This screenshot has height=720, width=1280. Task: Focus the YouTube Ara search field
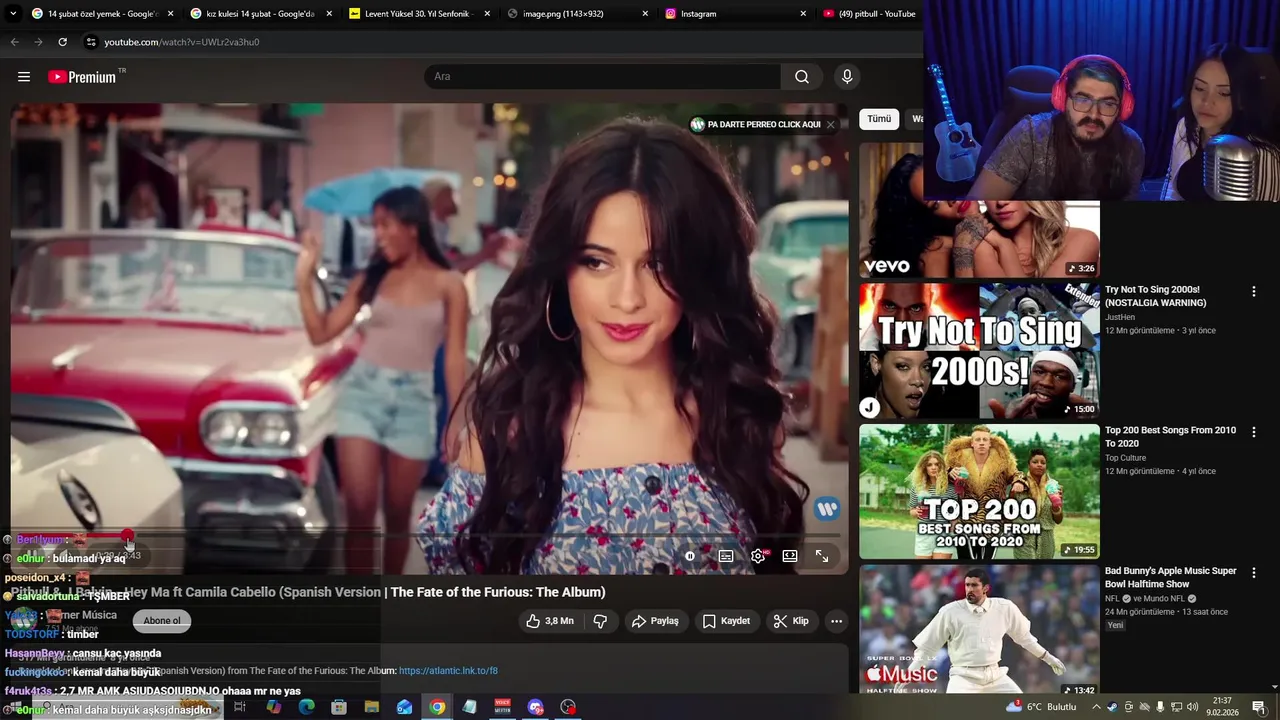pyautogui.click(x=603, y=77)
